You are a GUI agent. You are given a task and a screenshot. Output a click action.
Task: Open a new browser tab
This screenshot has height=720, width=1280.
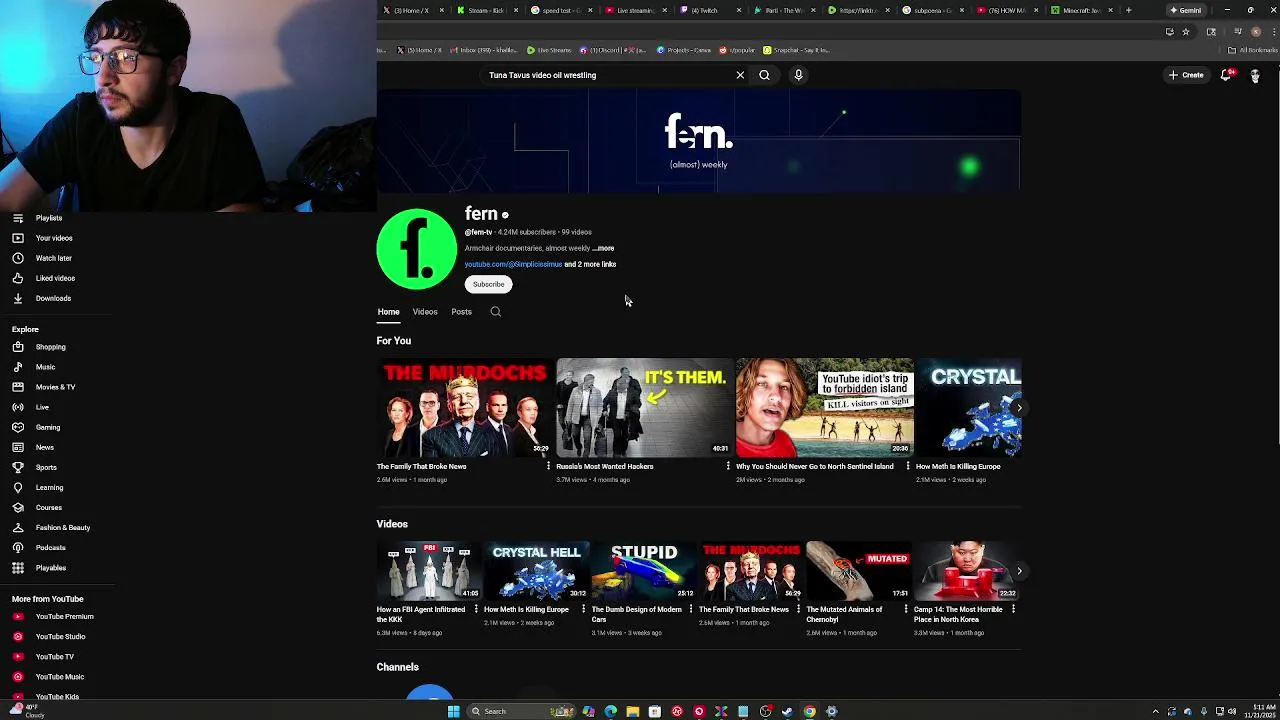click(x=1128, y=10)
